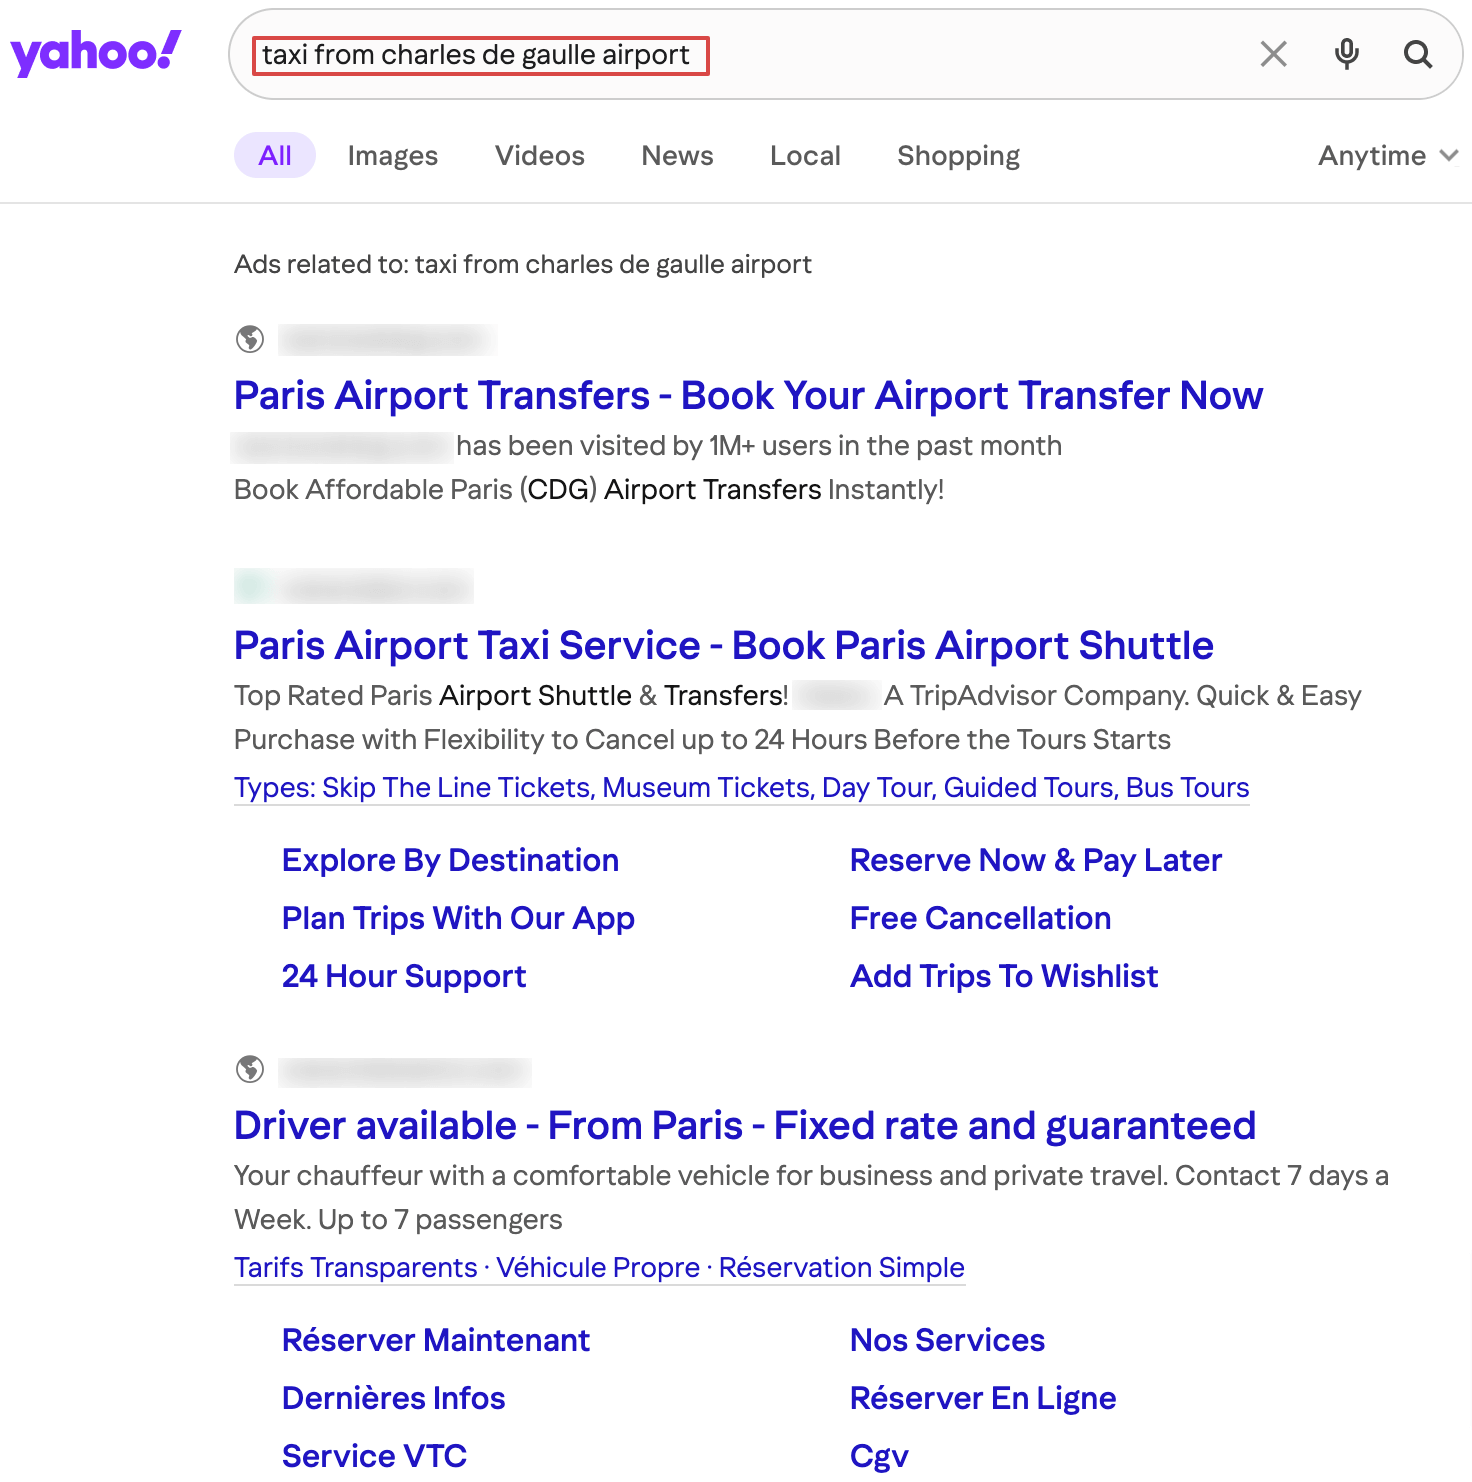Click in the search input field
1472x1482 pixels.
[740, 55]
